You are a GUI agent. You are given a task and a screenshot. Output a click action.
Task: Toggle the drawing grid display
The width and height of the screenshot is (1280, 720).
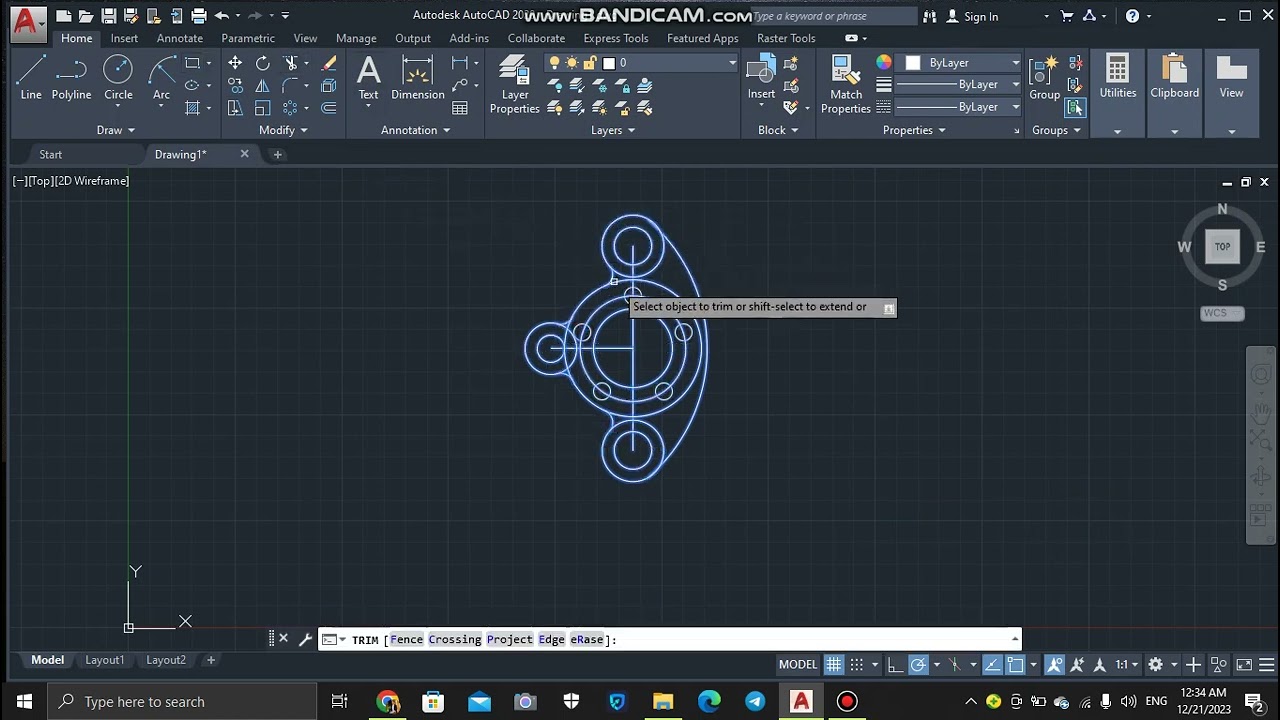pos(833,664)
